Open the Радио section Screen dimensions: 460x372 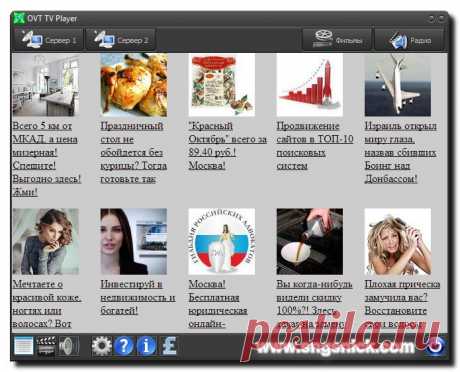click(x=409, y=40)
